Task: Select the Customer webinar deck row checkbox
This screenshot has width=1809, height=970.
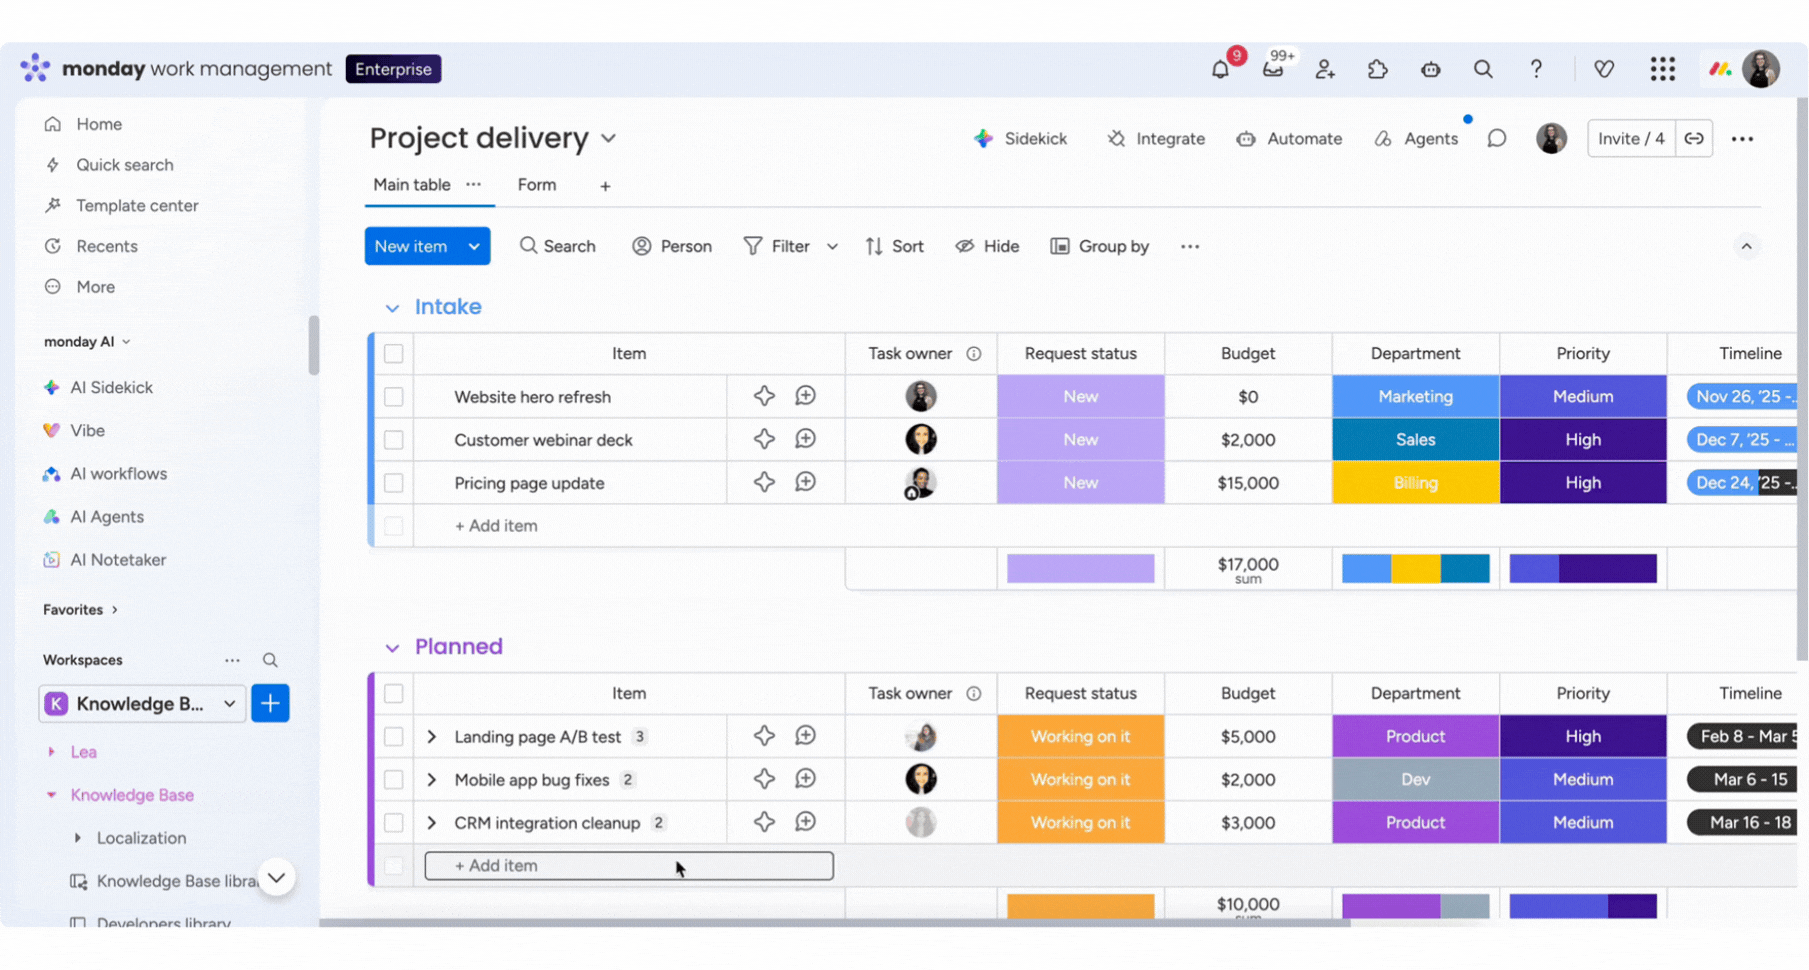Action: click(x=394, y=440)
